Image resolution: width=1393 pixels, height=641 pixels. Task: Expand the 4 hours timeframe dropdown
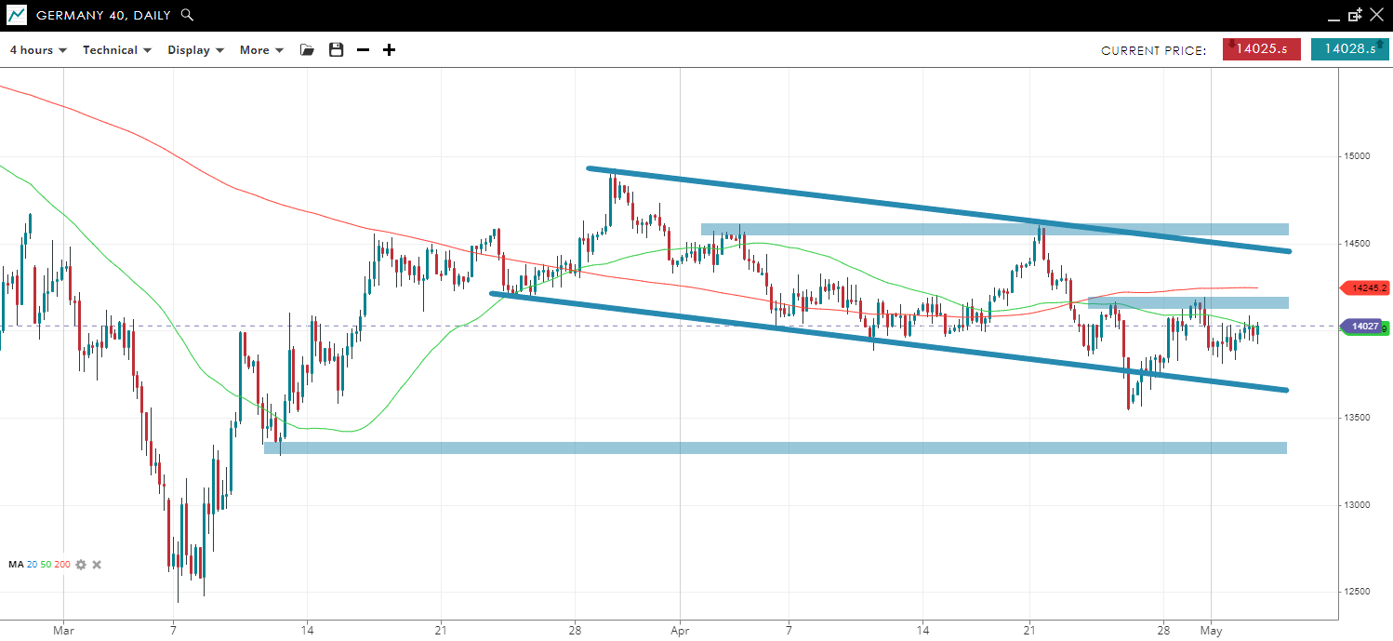click(x=38, y=50)
